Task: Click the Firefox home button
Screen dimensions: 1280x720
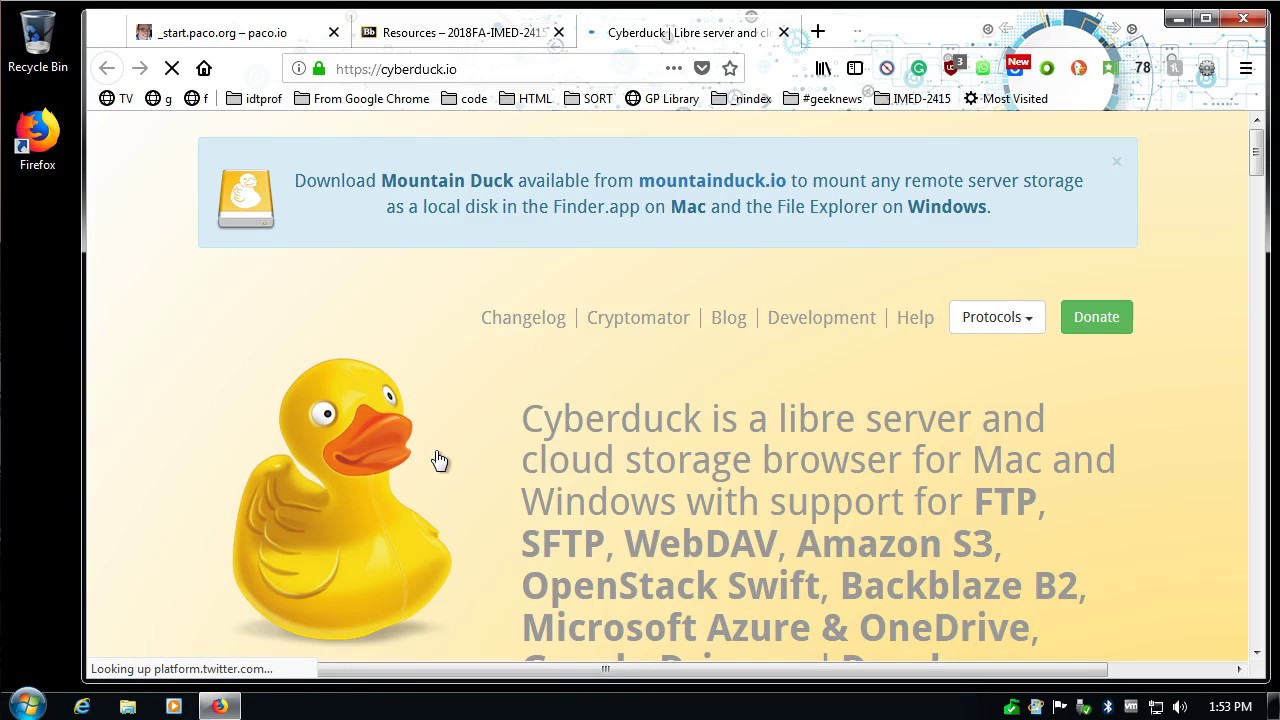Action: tap(204, 68)
